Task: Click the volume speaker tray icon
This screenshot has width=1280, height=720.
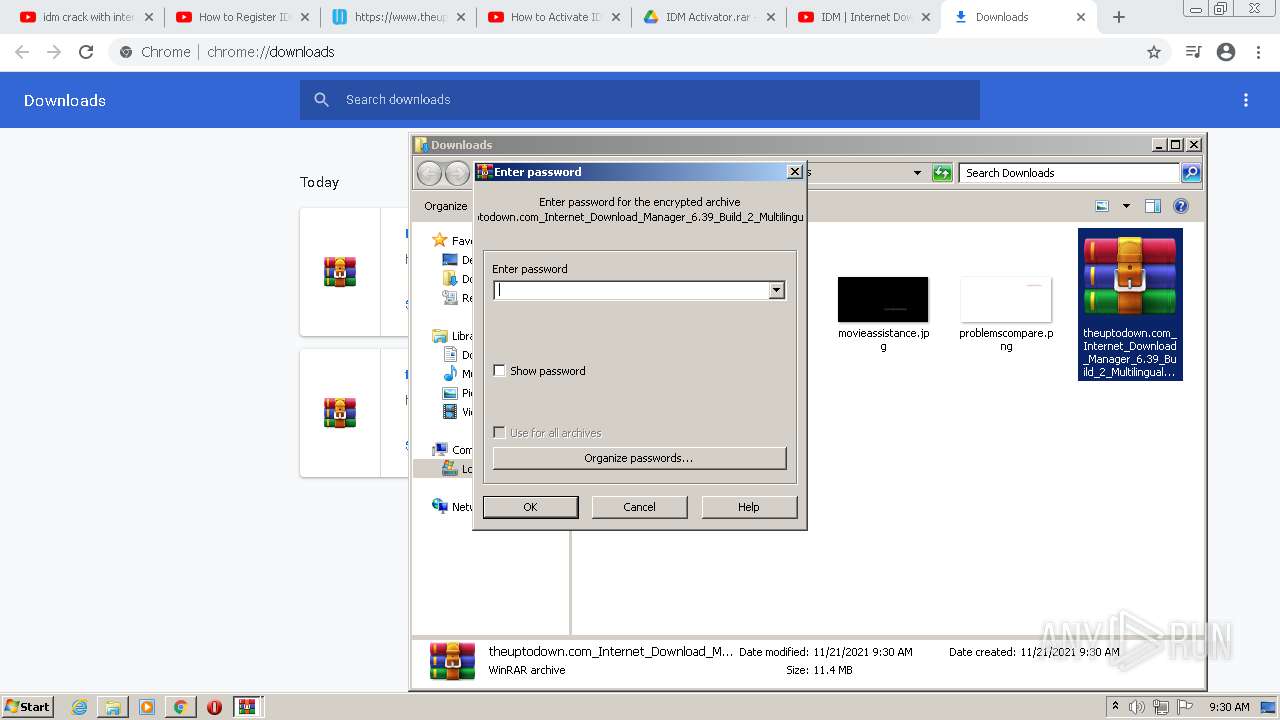Action: click(x=1137, y=707)
